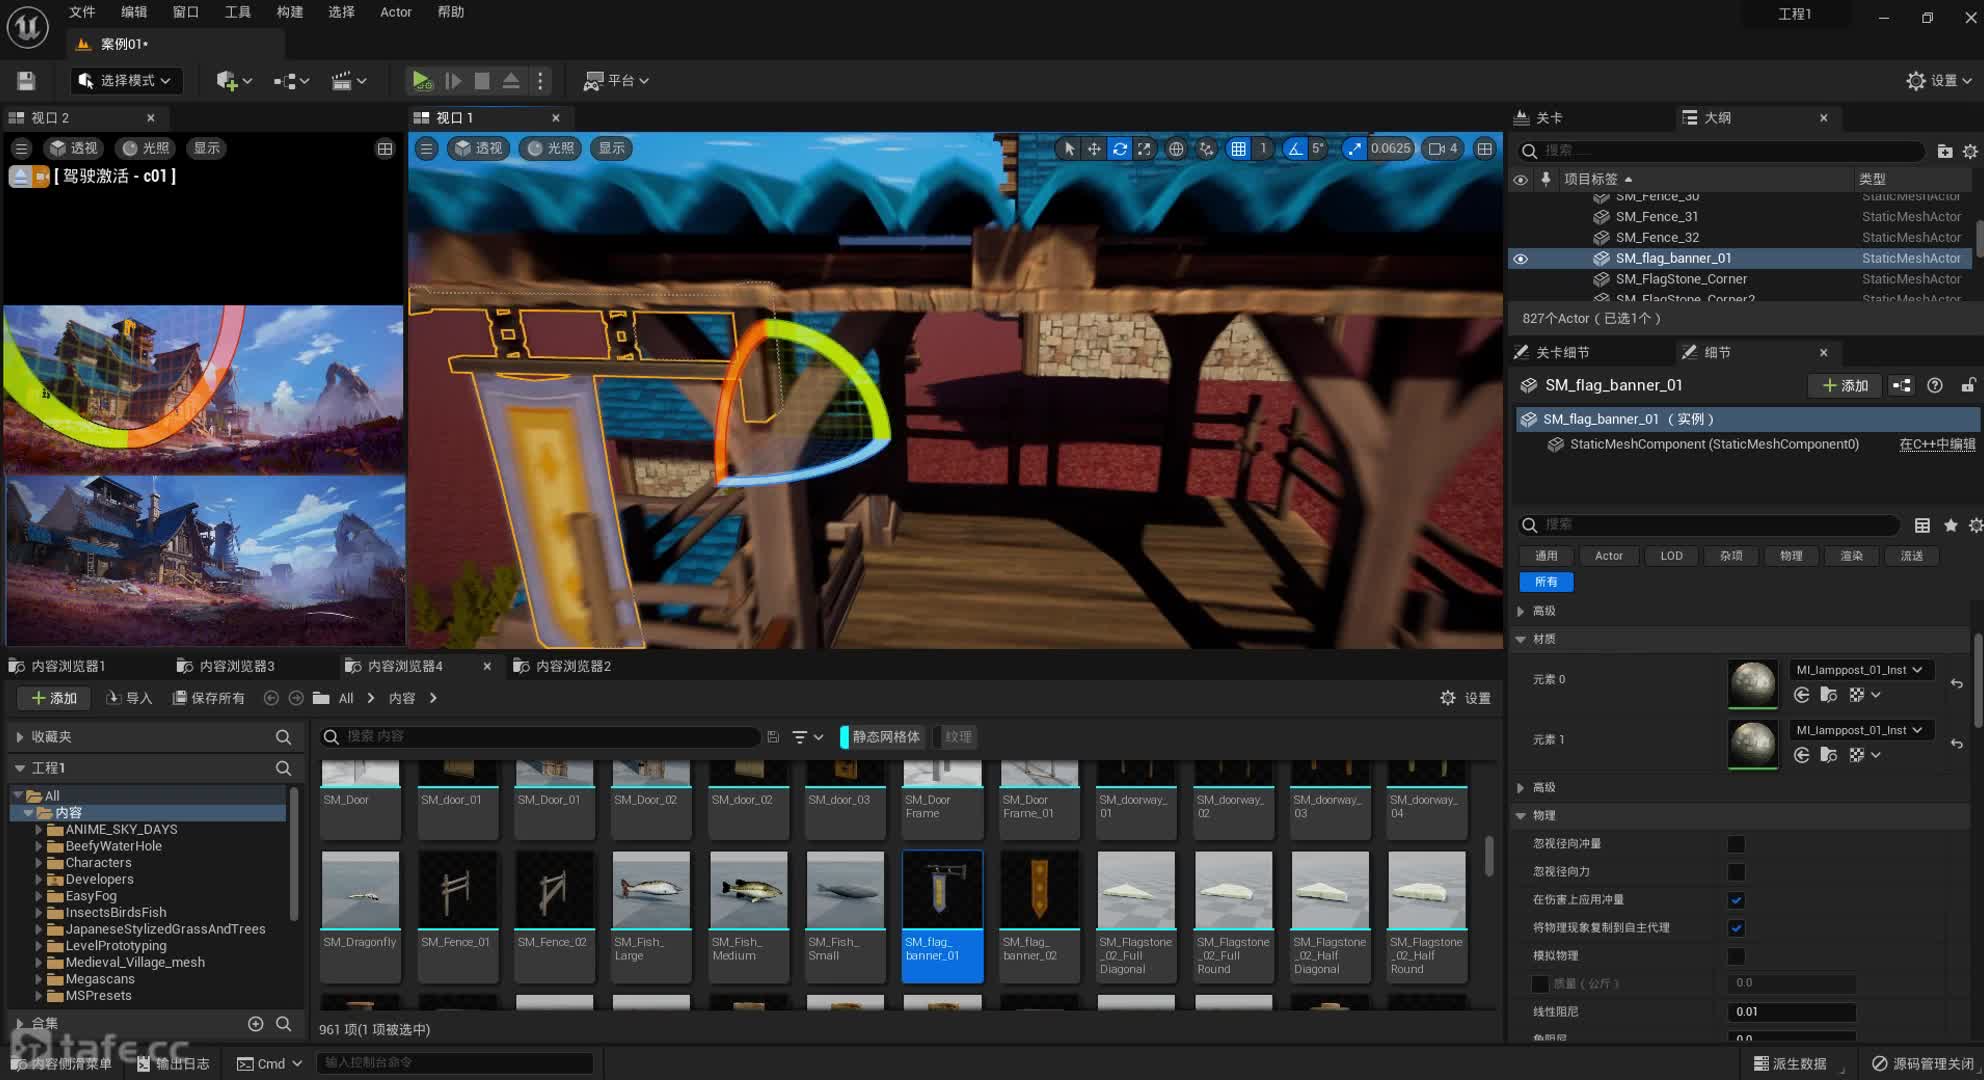Enable 模拟物理 checkbox
The image size is (1984, 1080).
[1736, 956]
